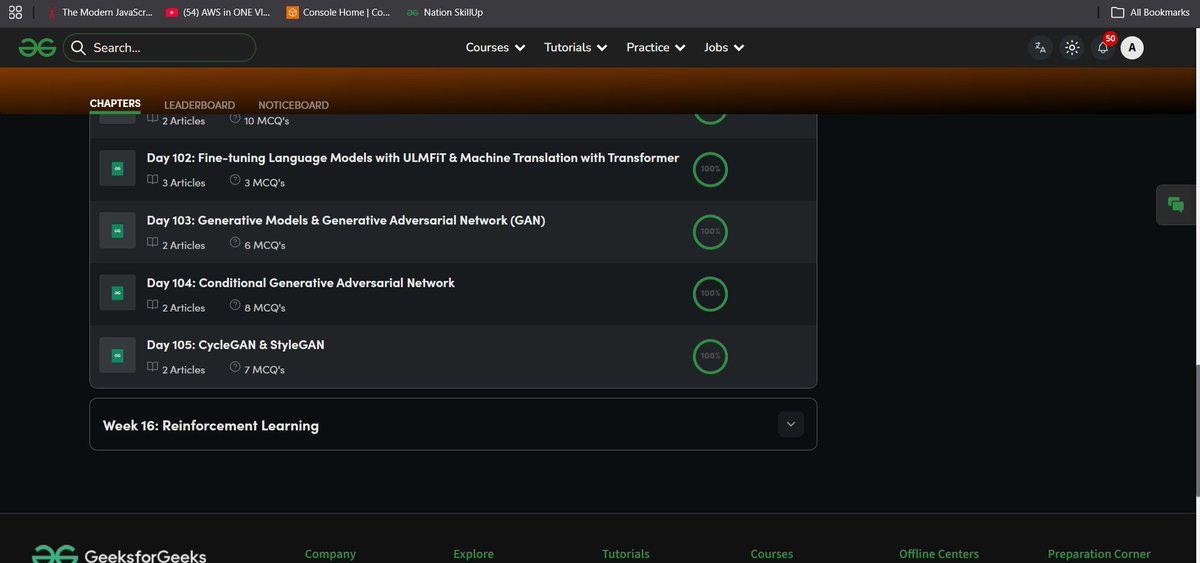
Task: Click the question icon beside Day 105's 7 MCQ's
Action: 234,368
